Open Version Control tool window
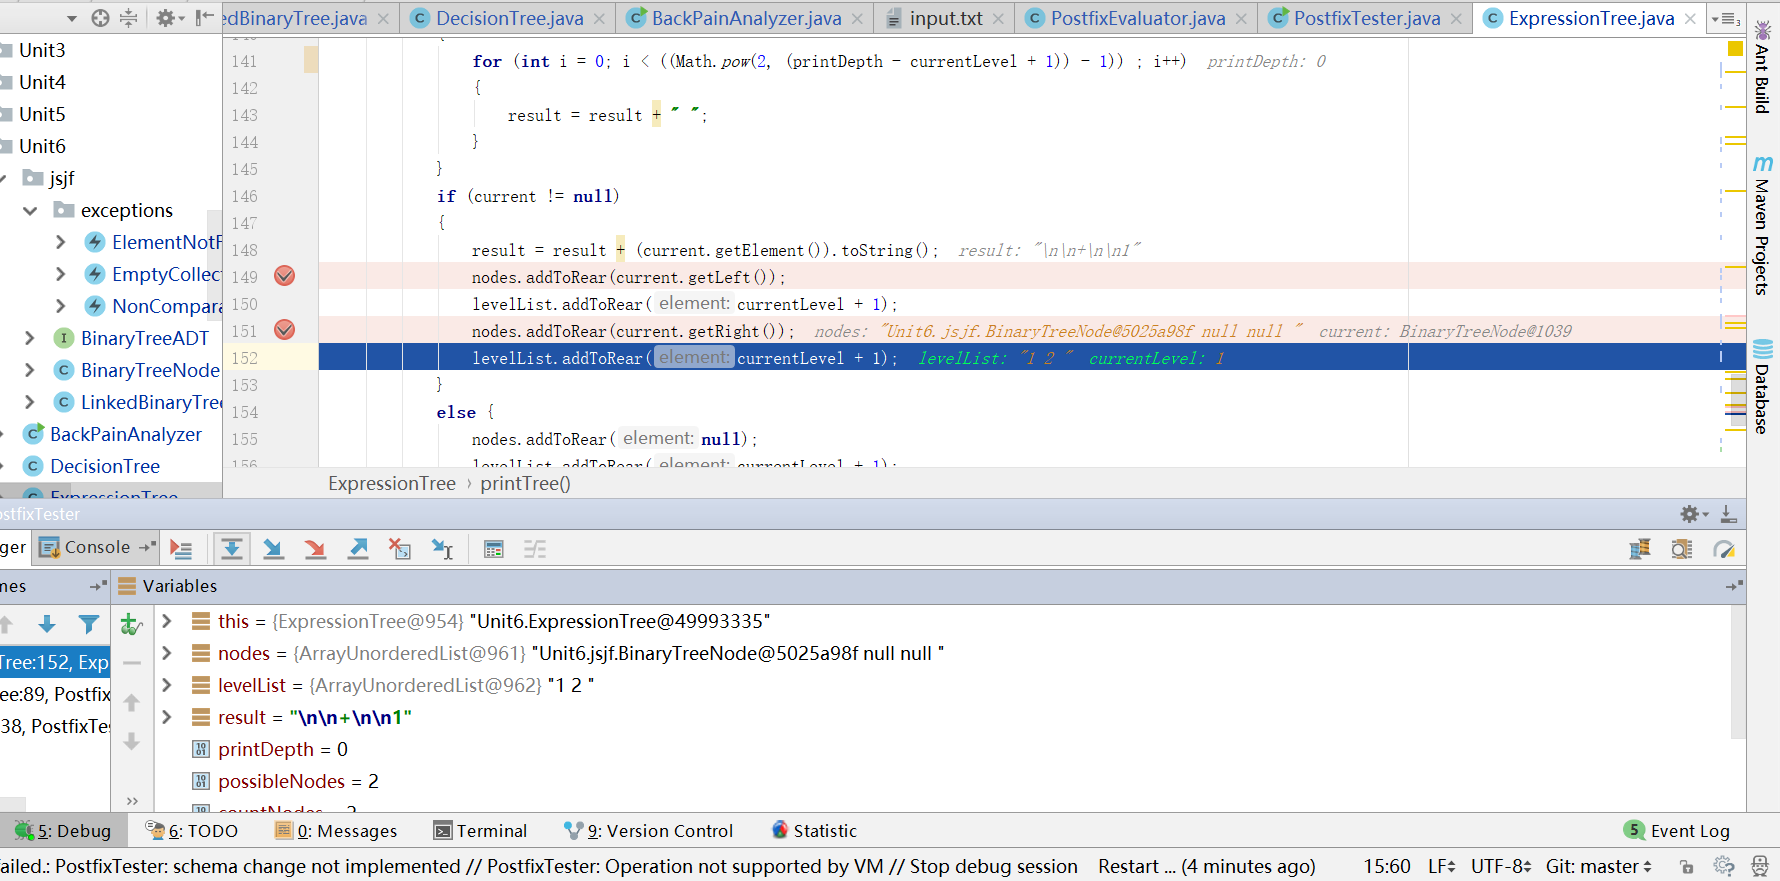The height and width of the screenshot is (881, 1780). coord(648,831)
